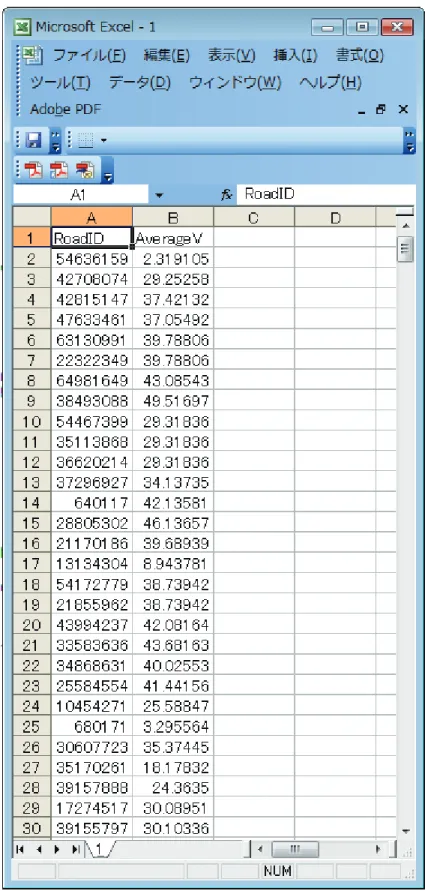Open the ヘルプ(H) menu
425x891 pixels.
tap(330, 83)
